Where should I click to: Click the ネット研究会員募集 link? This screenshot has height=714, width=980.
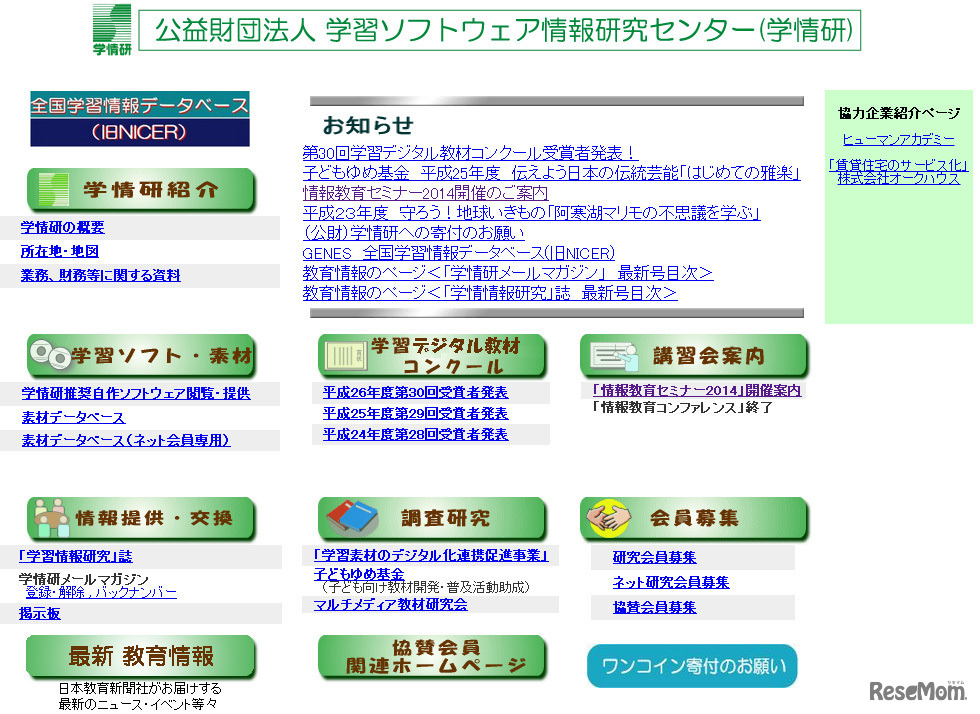click(668, 580)
